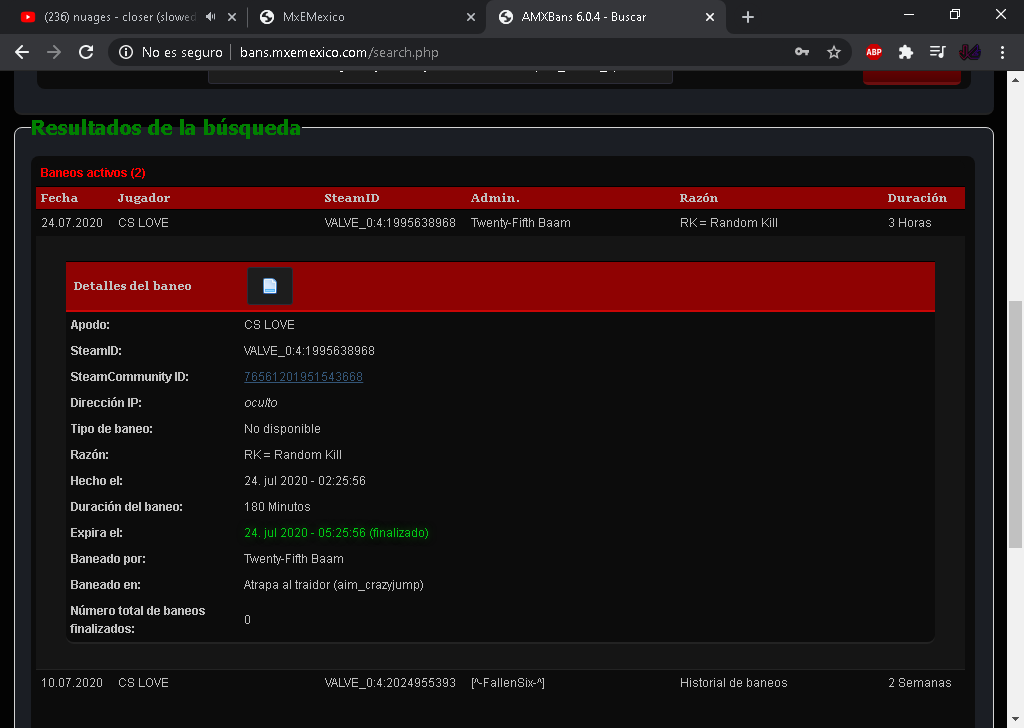
Task: Click the '2 Semanas' duration cell
Action: pos(920,683)
